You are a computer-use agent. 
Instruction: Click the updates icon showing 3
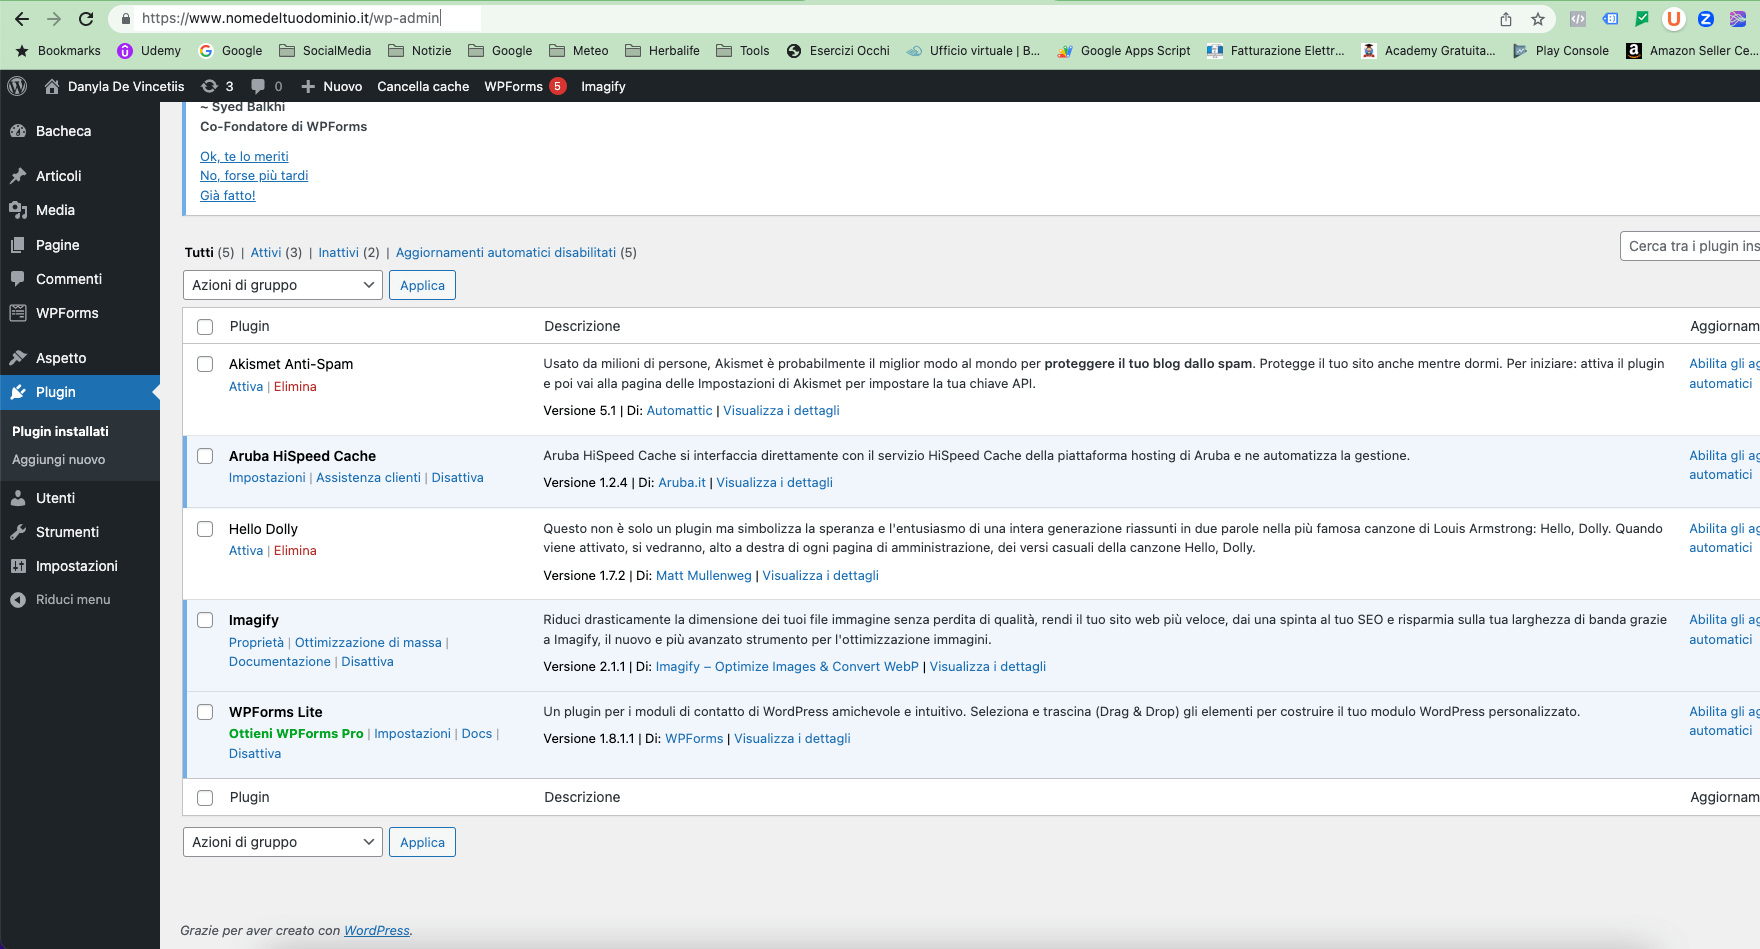216,86
